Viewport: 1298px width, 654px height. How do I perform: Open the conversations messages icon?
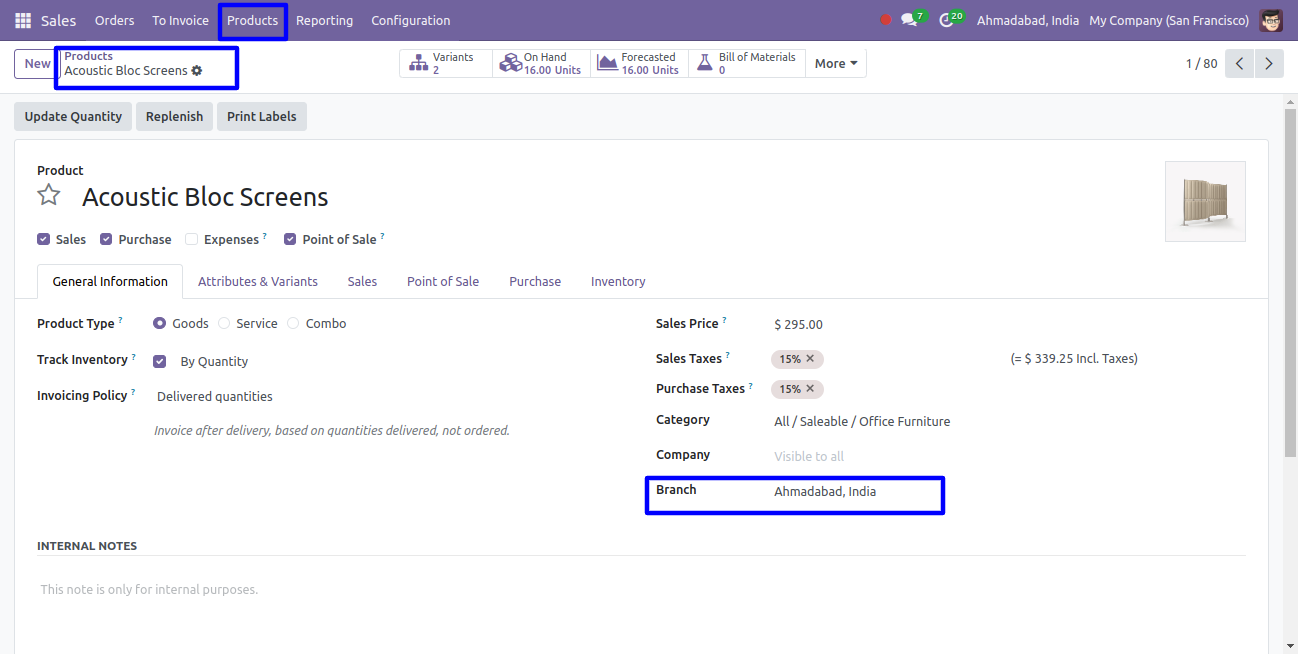[x=909, y=20]
